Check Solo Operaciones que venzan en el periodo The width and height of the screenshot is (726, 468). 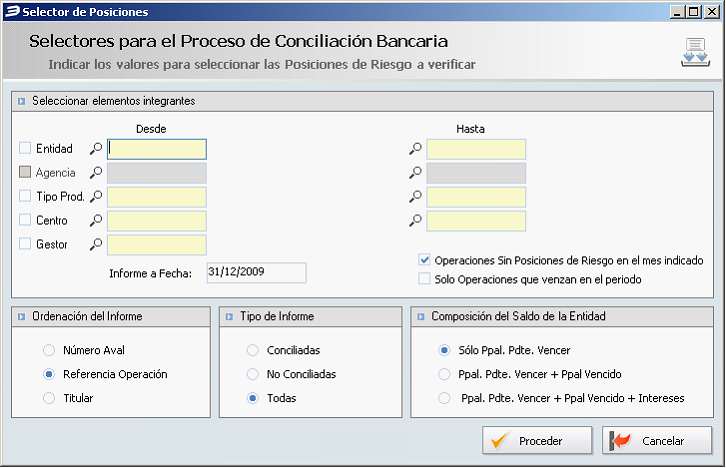point(424,279)
